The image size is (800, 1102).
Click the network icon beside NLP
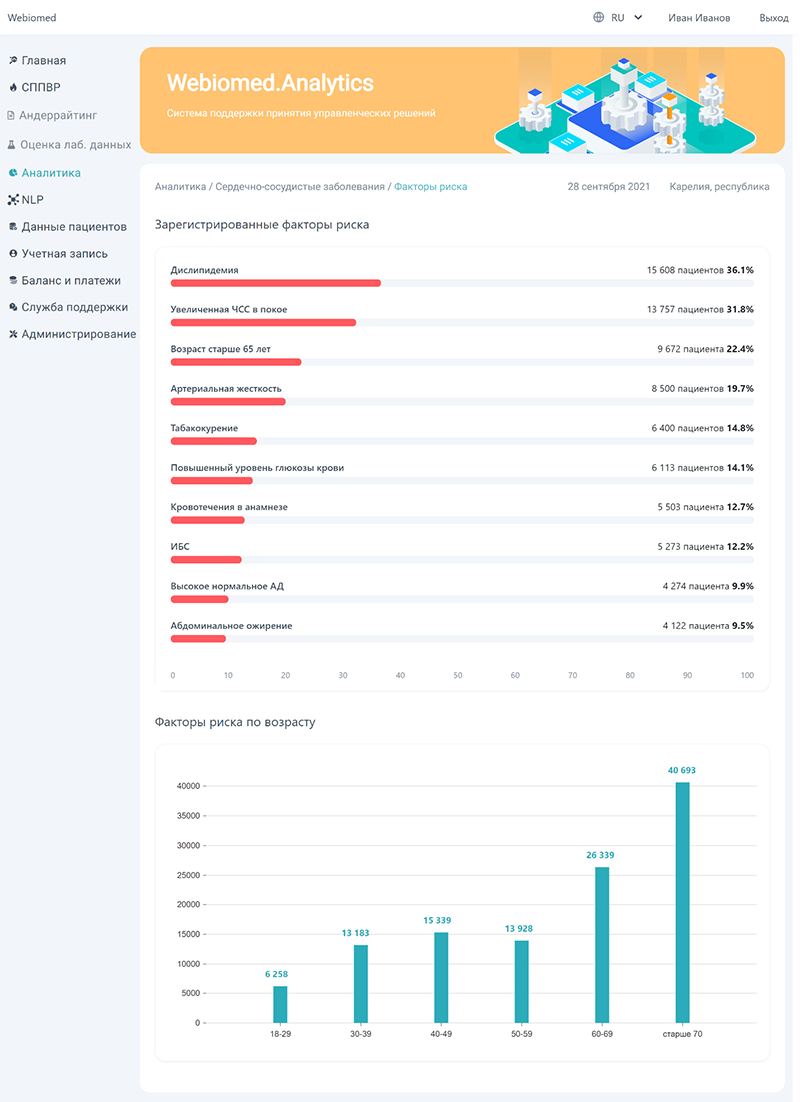coord(13,200)
